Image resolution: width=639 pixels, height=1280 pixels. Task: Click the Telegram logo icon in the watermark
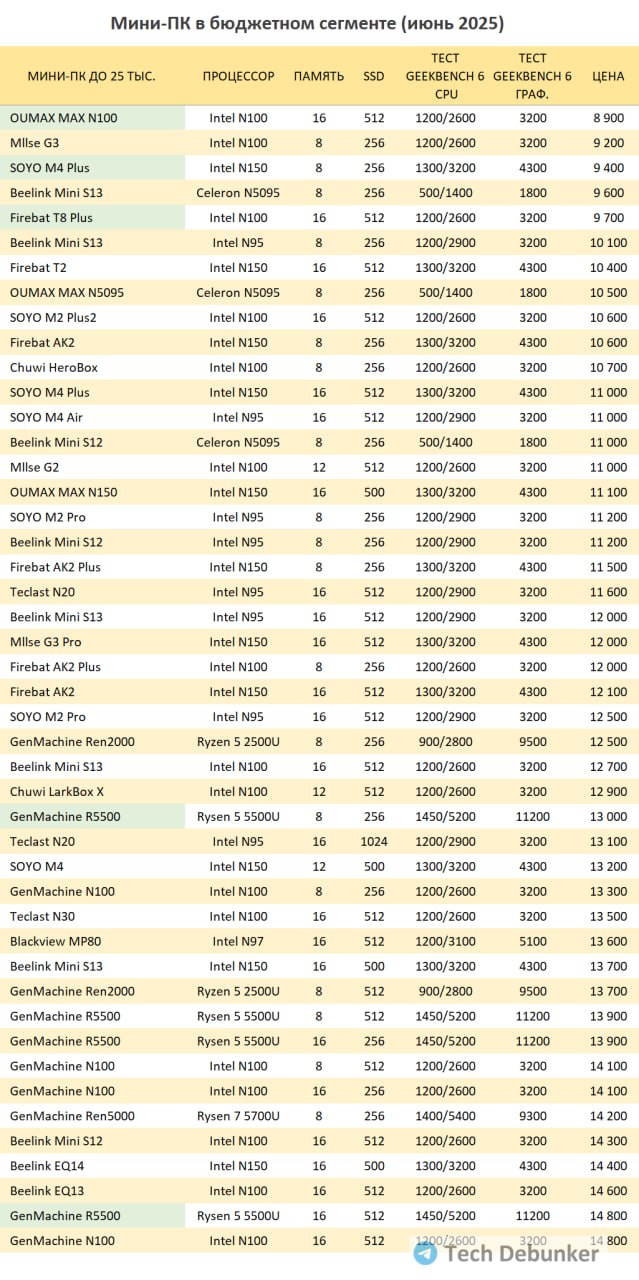tap(425, 1254)
